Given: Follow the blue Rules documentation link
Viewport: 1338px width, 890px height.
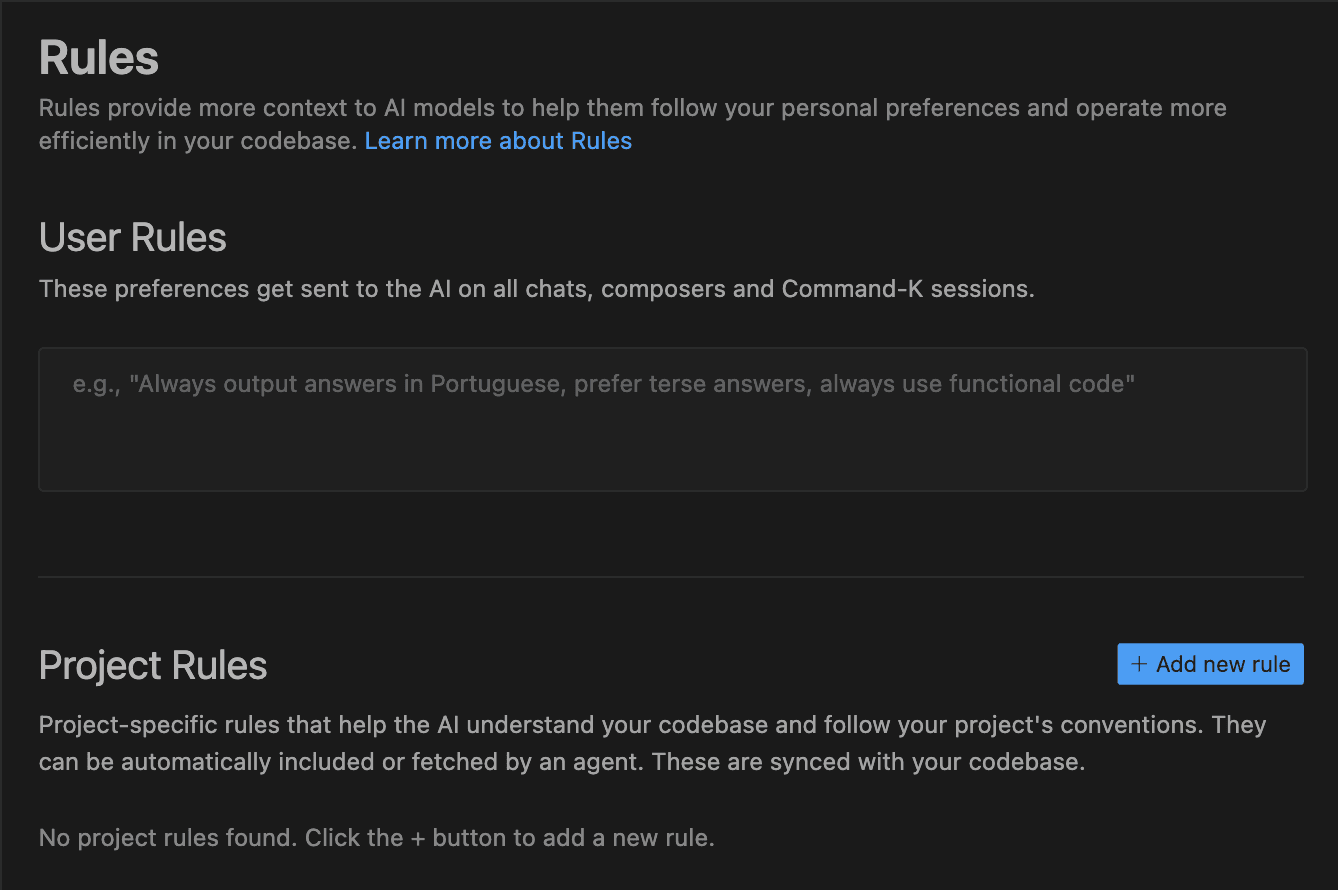Looking at the screenshot, I should point(497,140).
